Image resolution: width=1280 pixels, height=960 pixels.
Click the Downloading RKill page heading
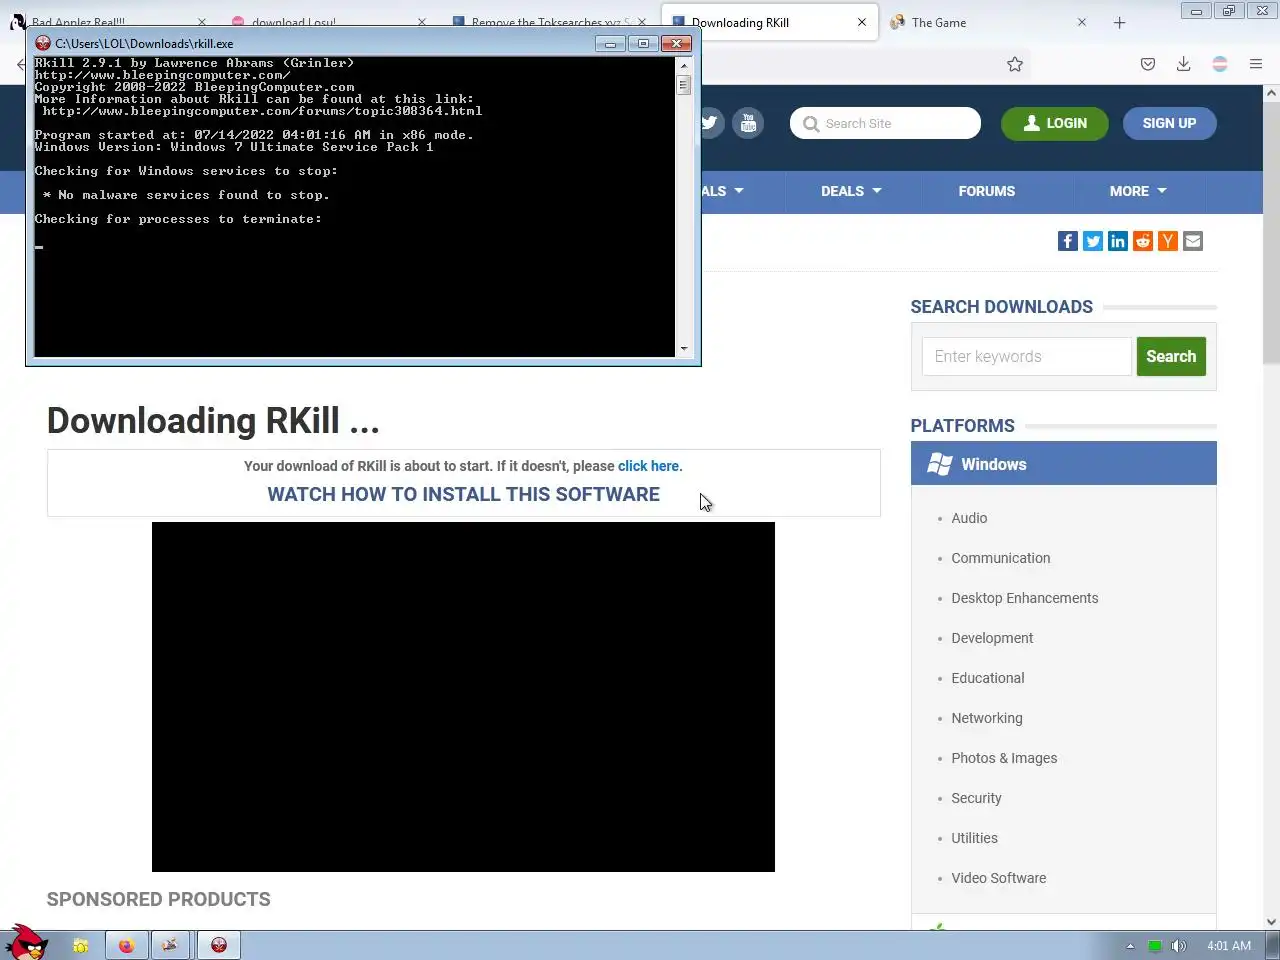point(213,421)
